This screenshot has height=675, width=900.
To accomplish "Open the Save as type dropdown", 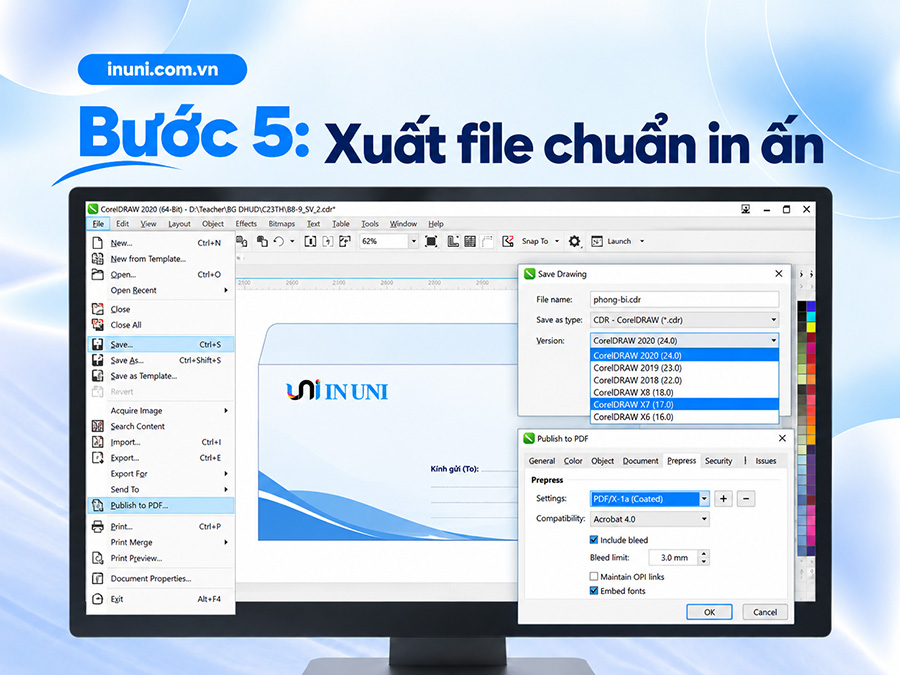I will point(684,320).
